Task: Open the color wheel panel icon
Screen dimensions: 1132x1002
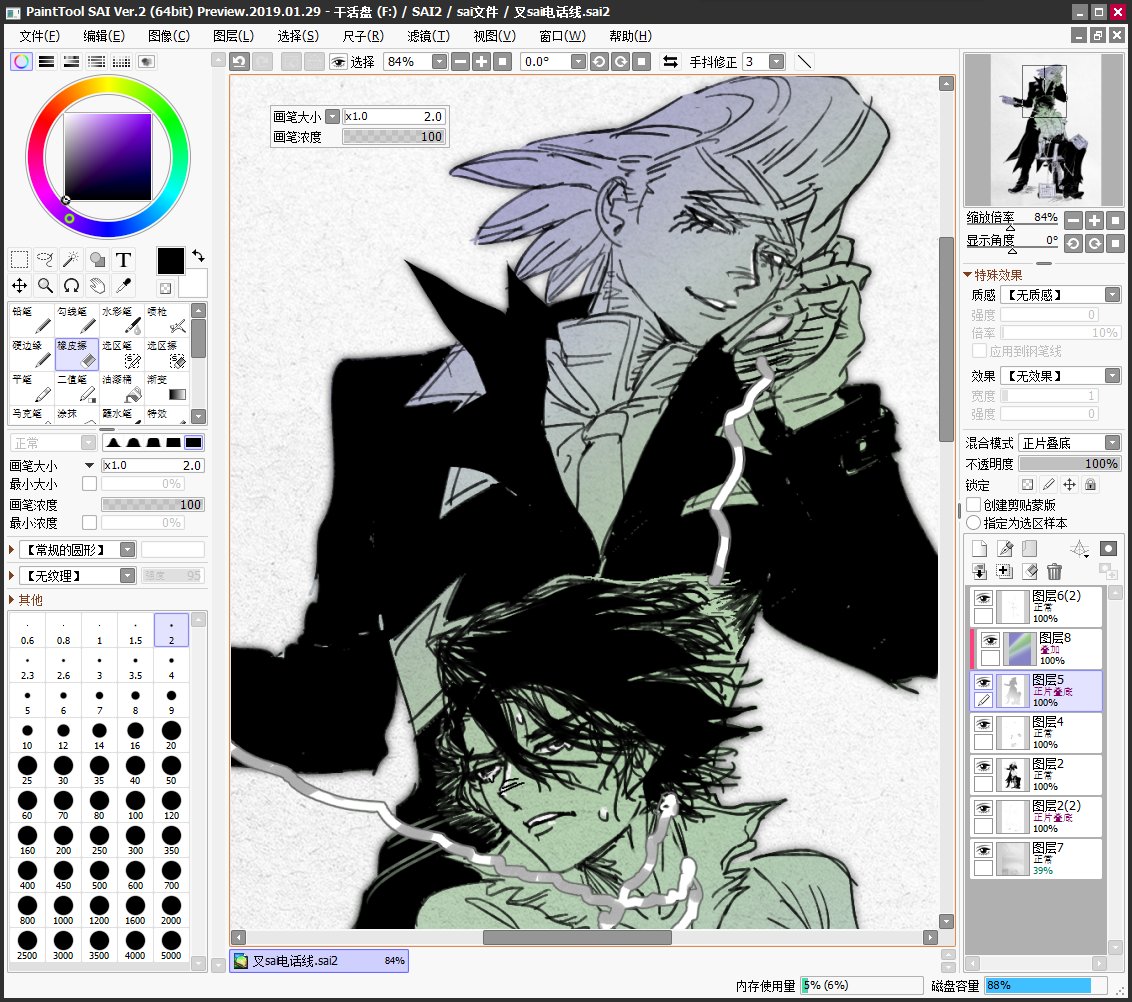Action: tap(21, 61)
